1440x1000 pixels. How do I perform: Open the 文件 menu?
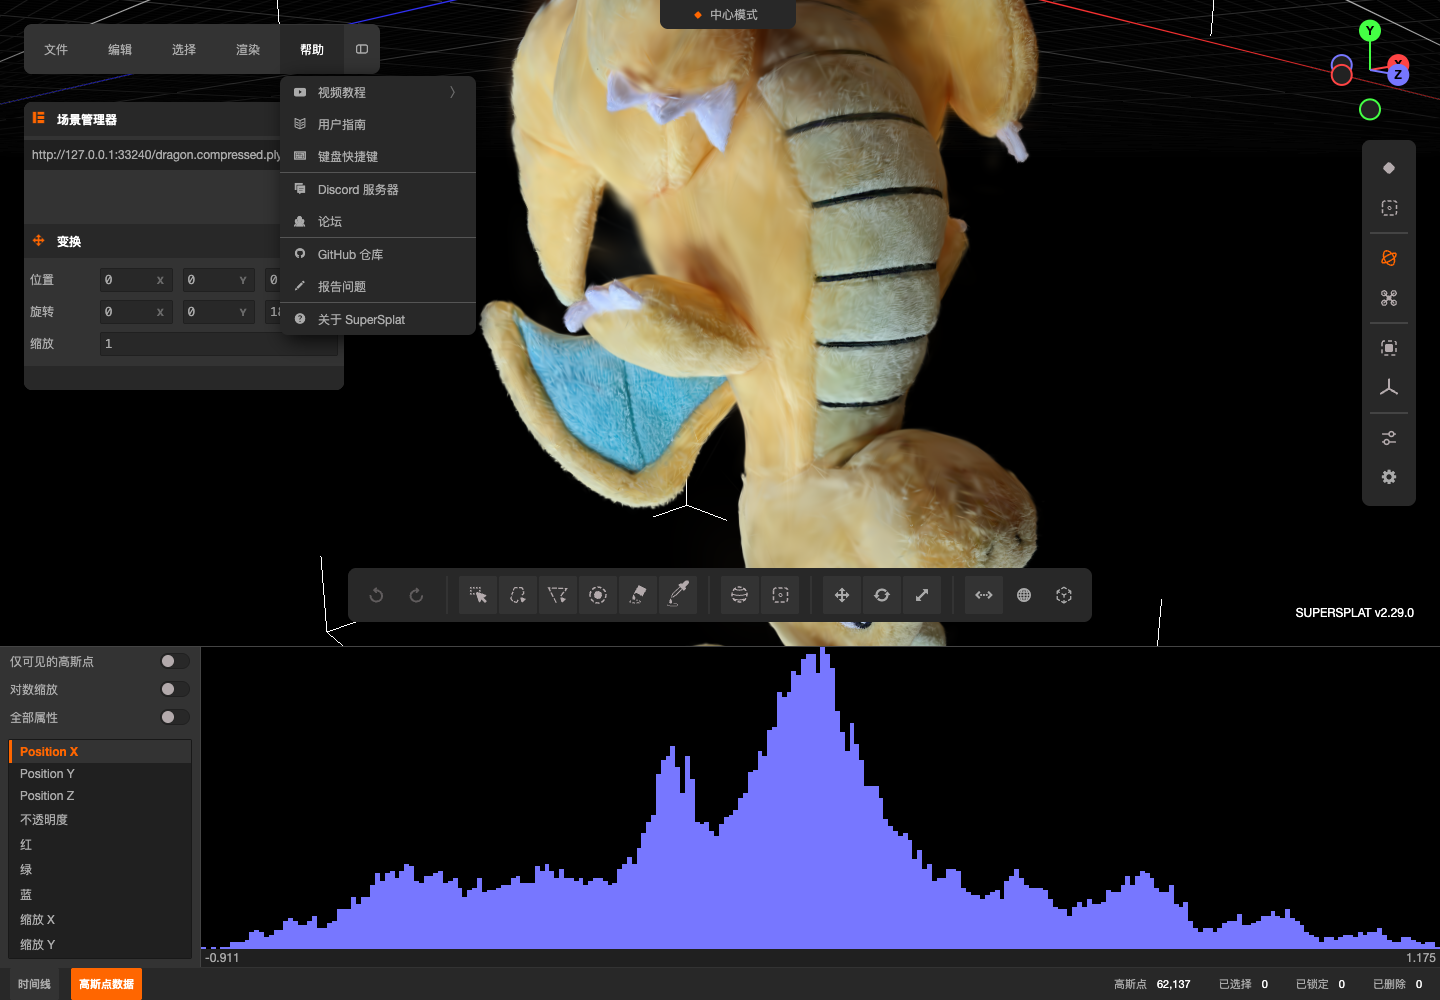click(56, 49)
